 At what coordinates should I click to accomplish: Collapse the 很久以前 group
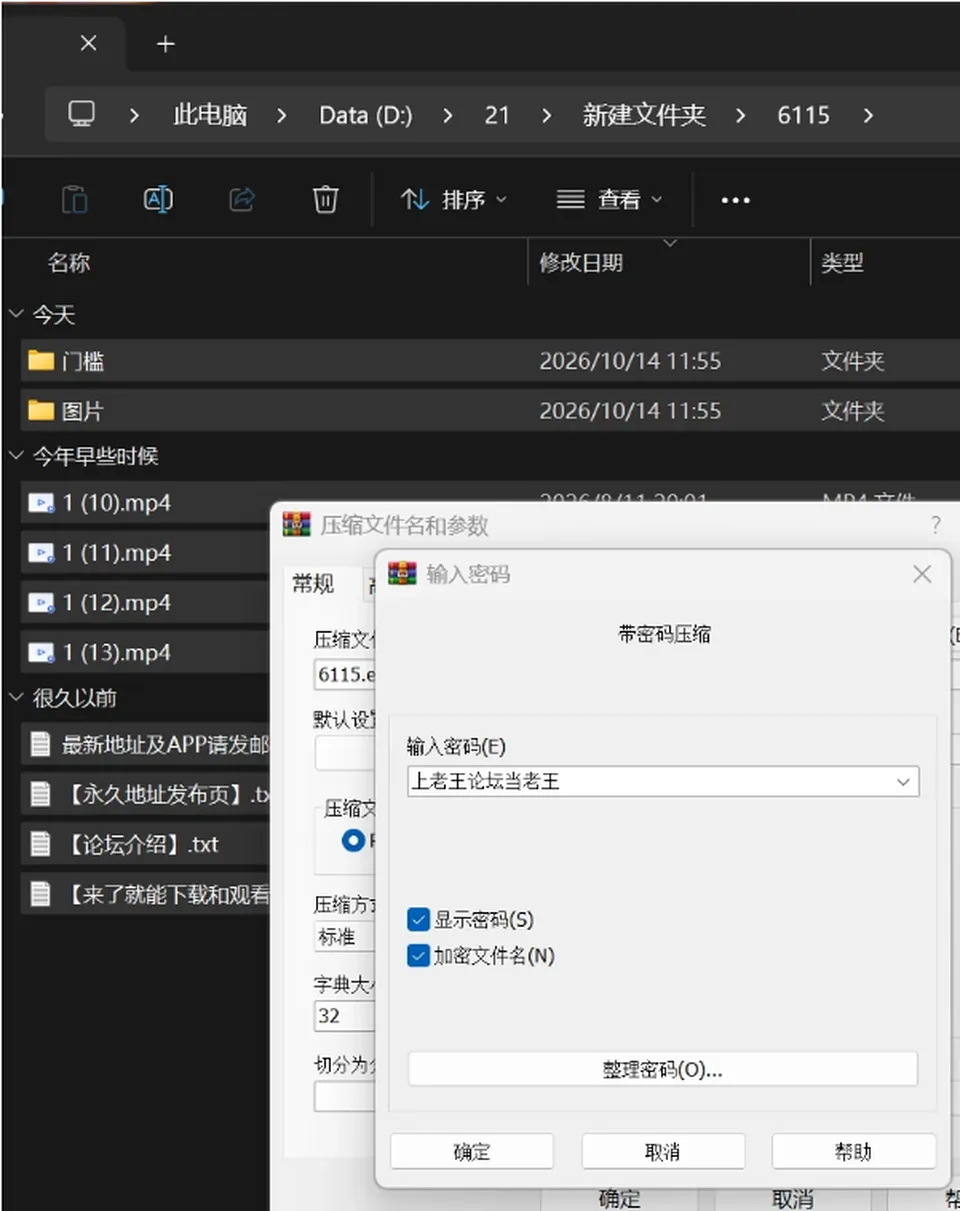tap(16, 698)
